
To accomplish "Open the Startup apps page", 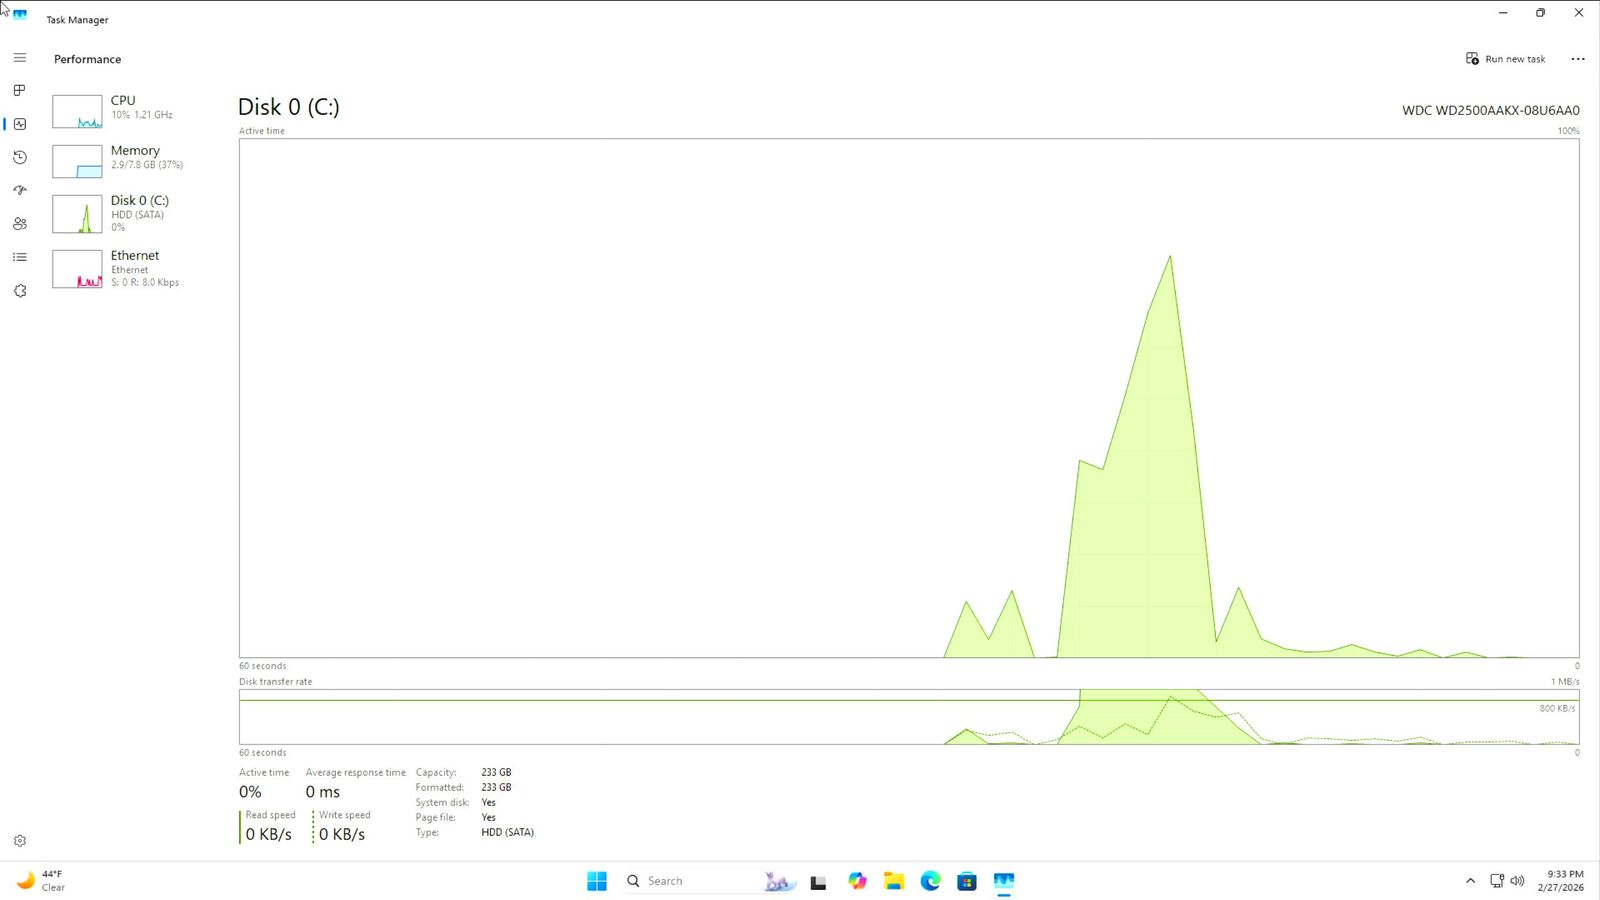I will 20,190.
